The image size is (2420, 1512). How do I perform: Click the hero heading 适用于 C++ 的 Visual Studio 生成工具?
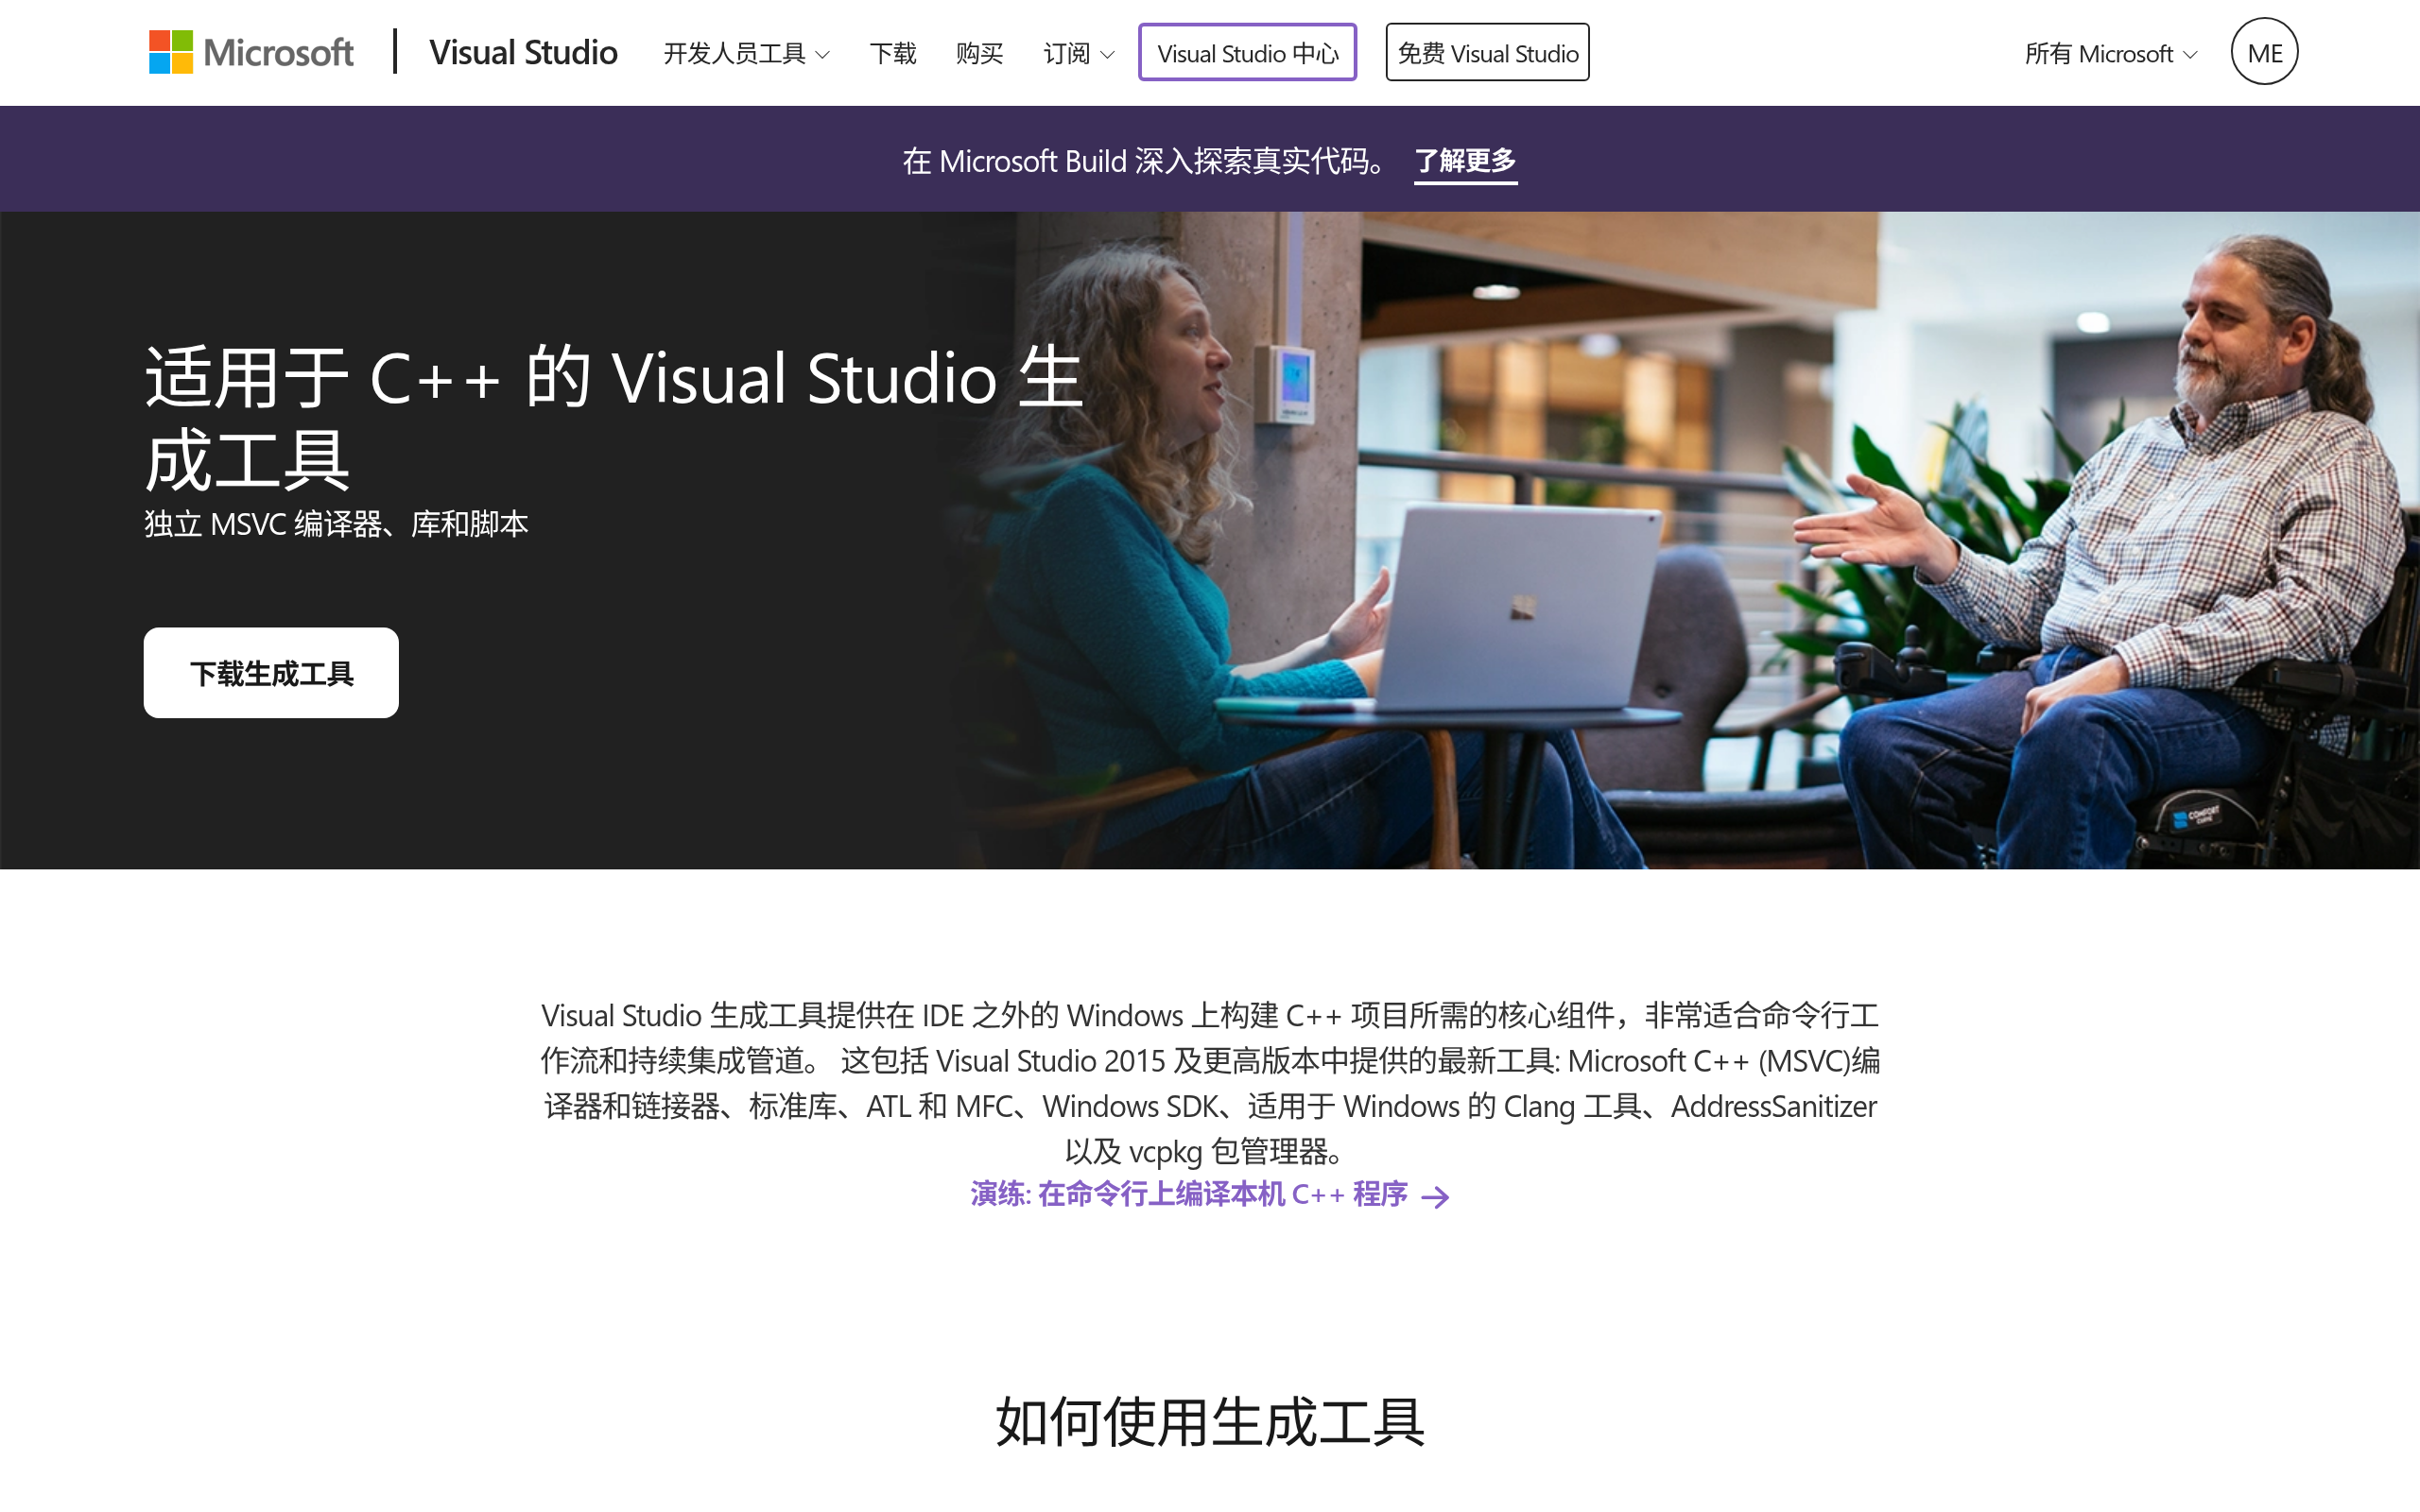(x=614, y=418)
